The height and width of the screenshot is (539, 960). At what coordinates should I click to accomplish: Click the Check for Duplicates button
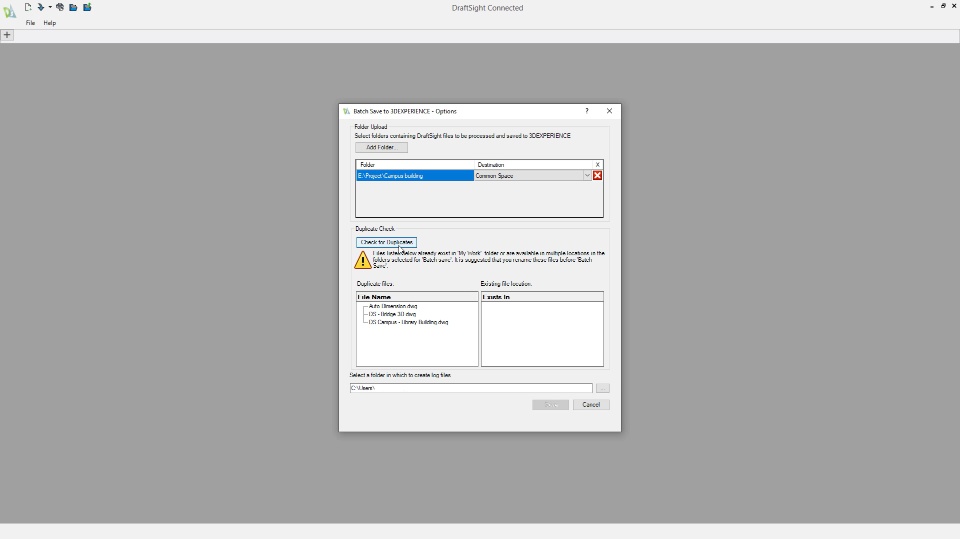[386, 242]
